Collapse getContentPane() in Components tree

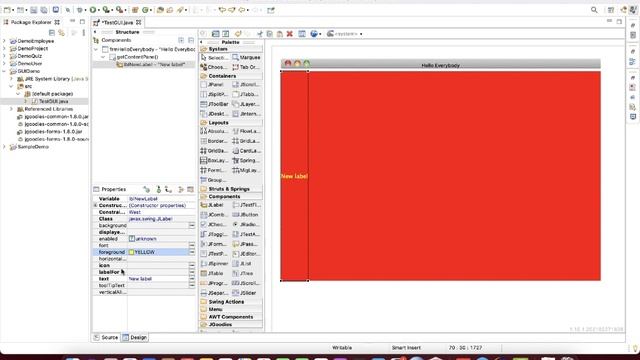[103, 57]
